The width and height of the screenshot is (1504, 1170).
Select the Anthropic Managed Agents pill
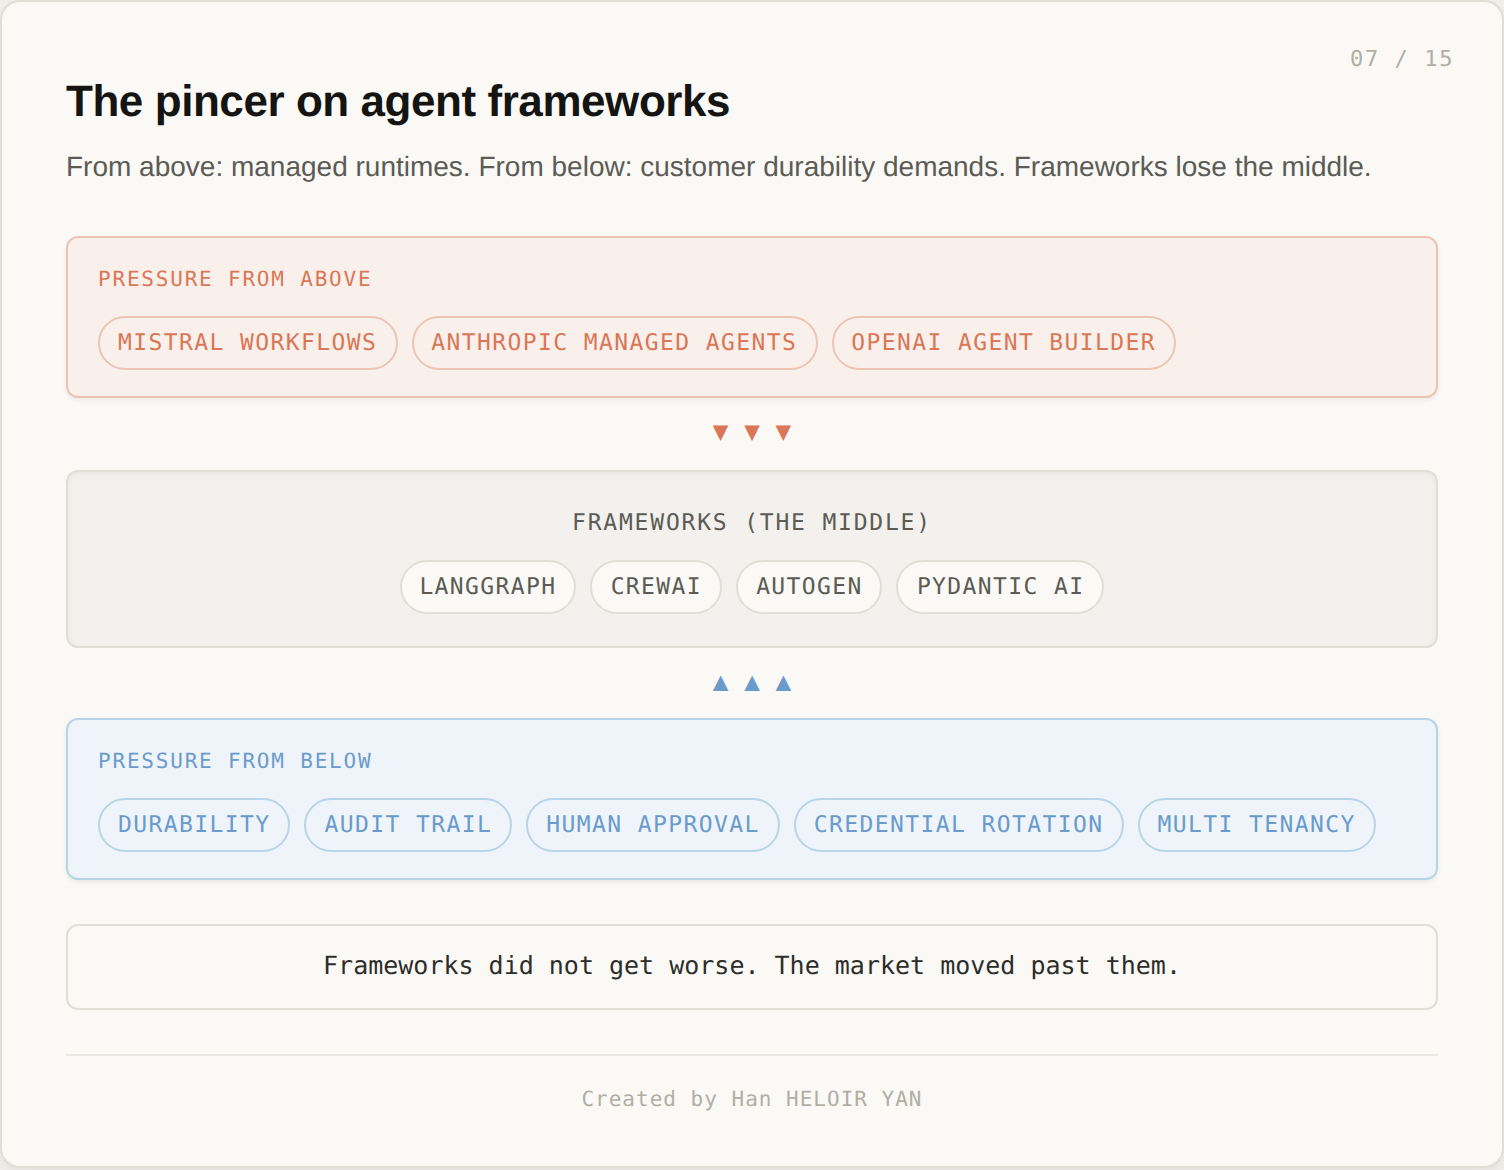click(x=615, y=343)
